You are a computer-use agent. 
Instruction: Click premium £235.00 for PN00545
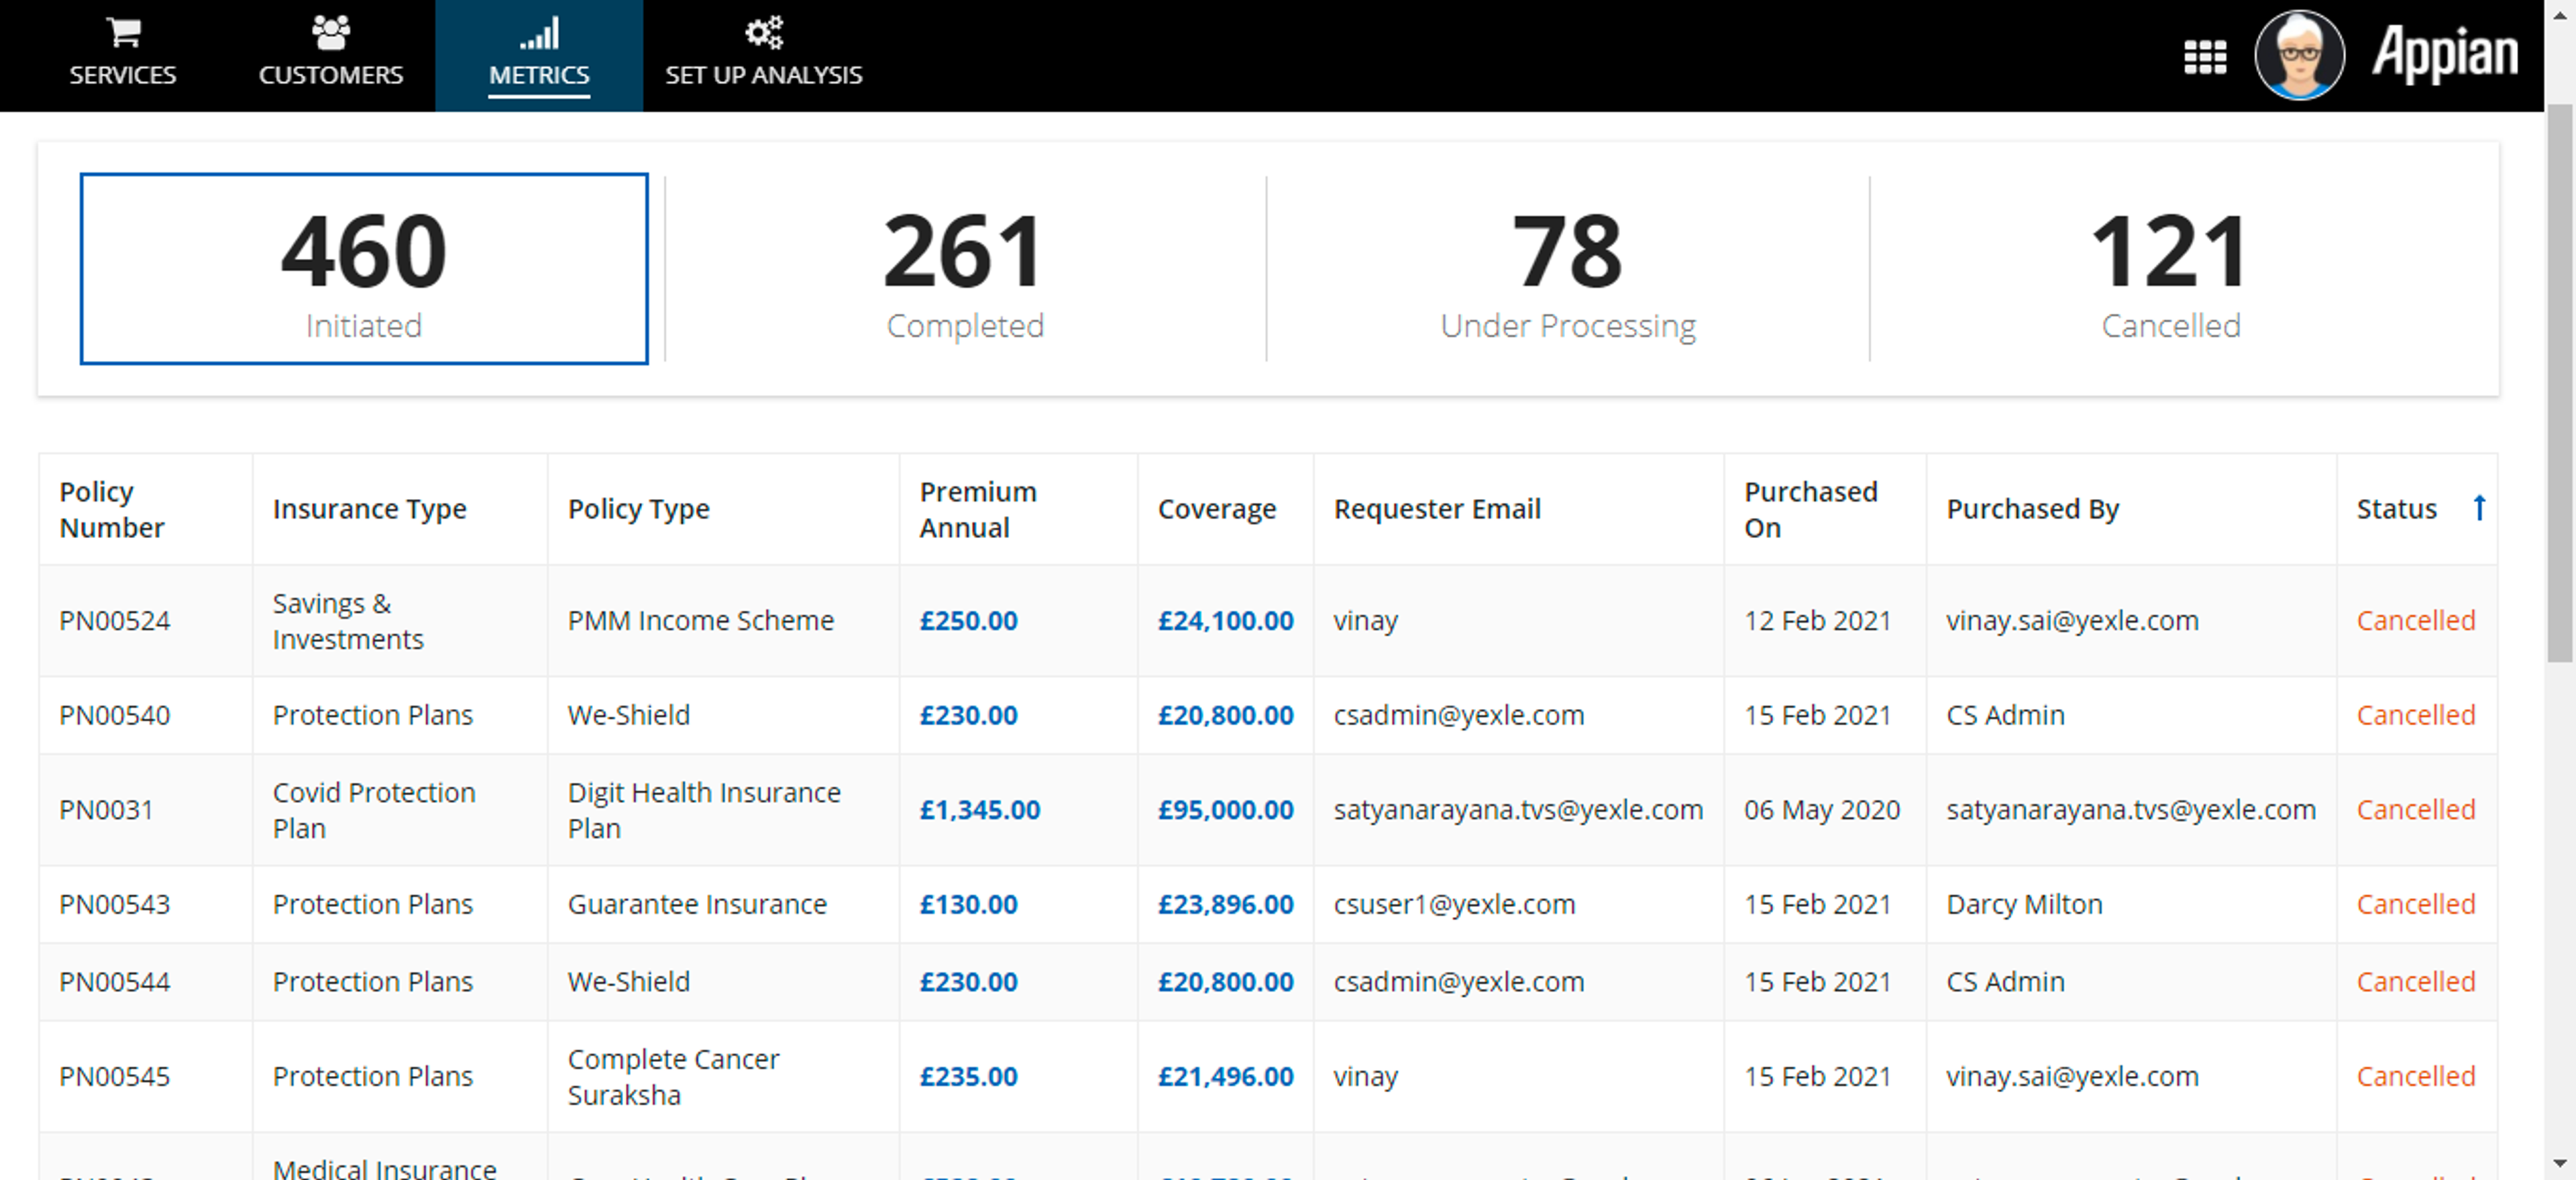click(x=969, y=1077)
